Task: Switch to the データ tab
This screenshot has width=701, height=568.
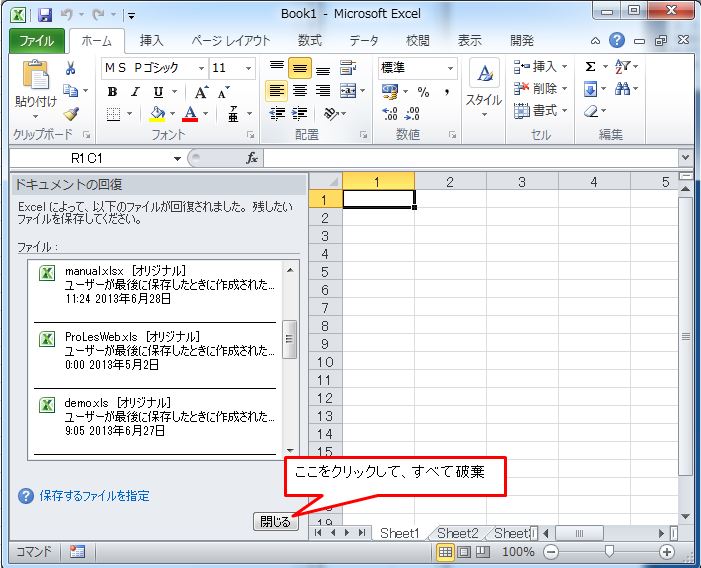Action: [364, 41]
